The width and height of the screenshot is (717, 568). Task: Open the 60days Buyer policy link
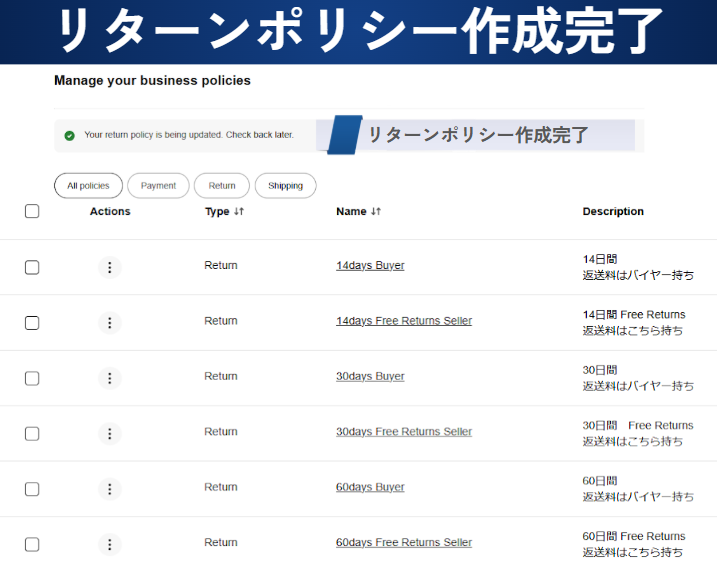370,487
